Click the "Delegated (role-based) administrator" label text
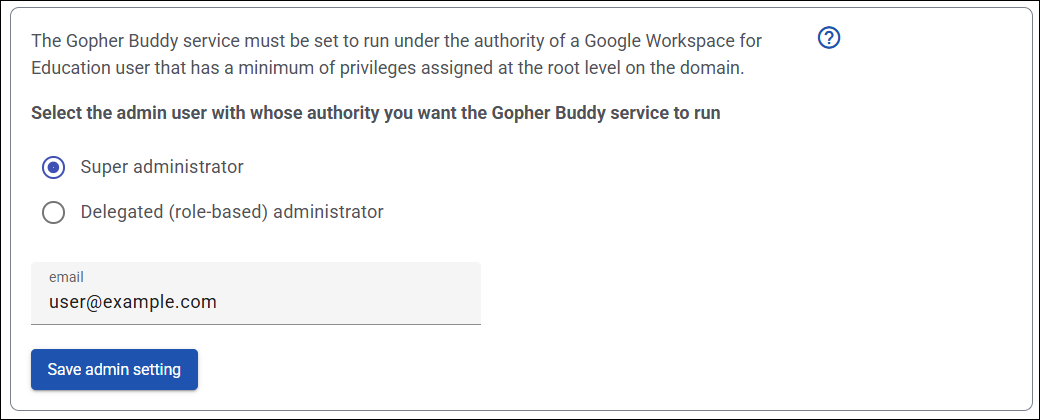The height and width of the screenshot is (420, 1040). [x=232, y=212]
